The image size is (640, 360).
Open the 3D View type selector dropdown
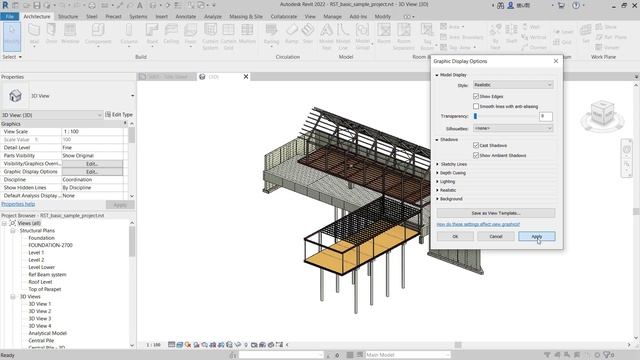(x=132, y=96)
